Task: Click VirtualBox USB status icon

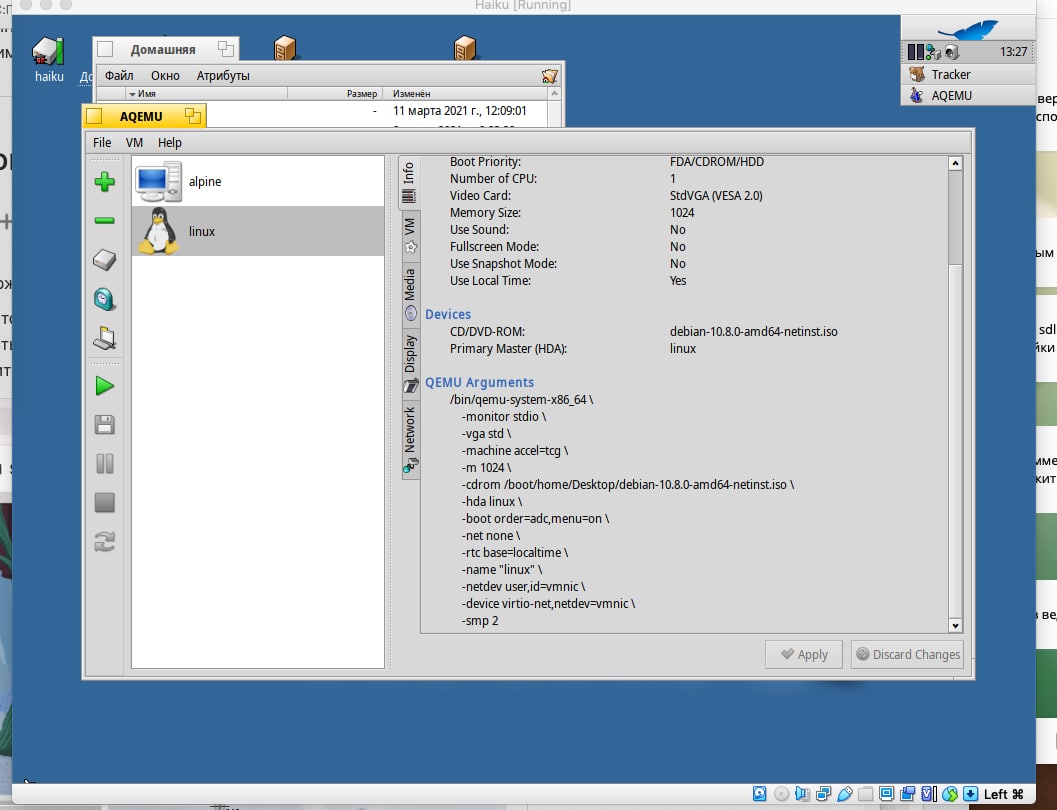Action: [845, 794]
